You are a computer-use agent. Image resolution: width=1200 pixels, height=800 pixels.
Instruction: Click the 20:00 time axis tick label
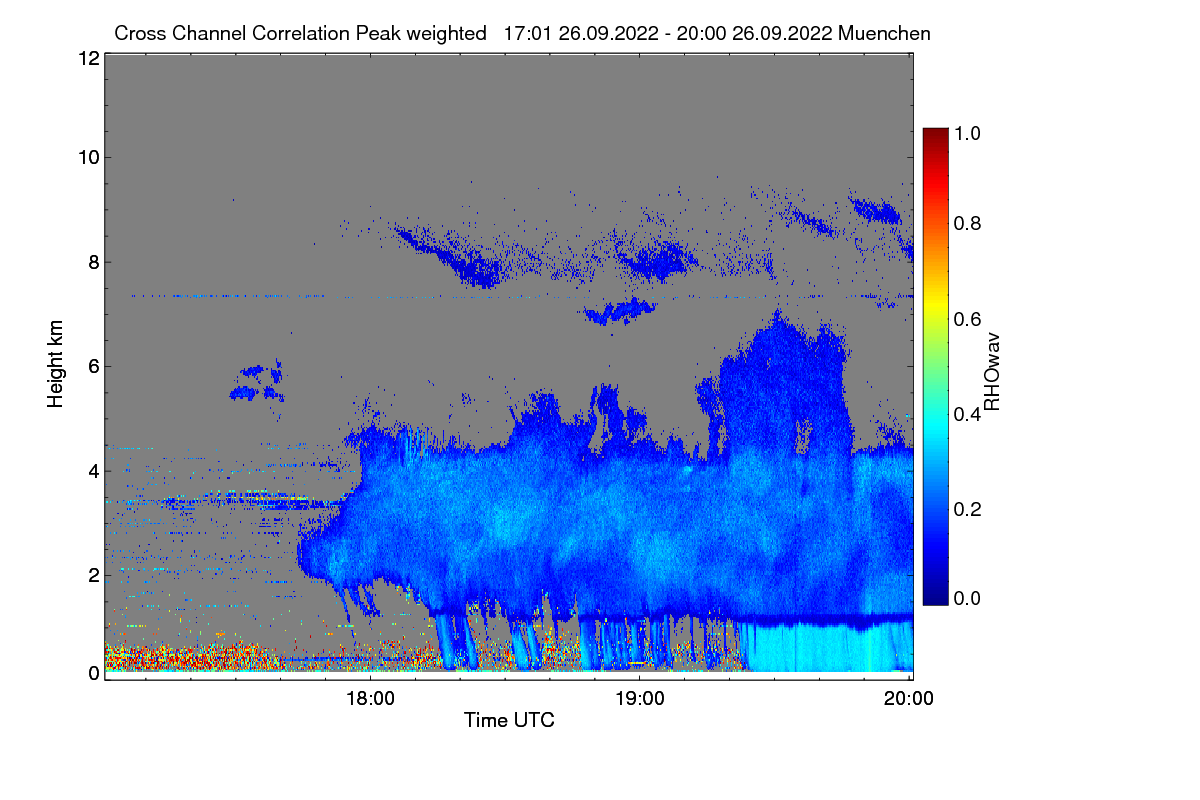pos(909,699)
